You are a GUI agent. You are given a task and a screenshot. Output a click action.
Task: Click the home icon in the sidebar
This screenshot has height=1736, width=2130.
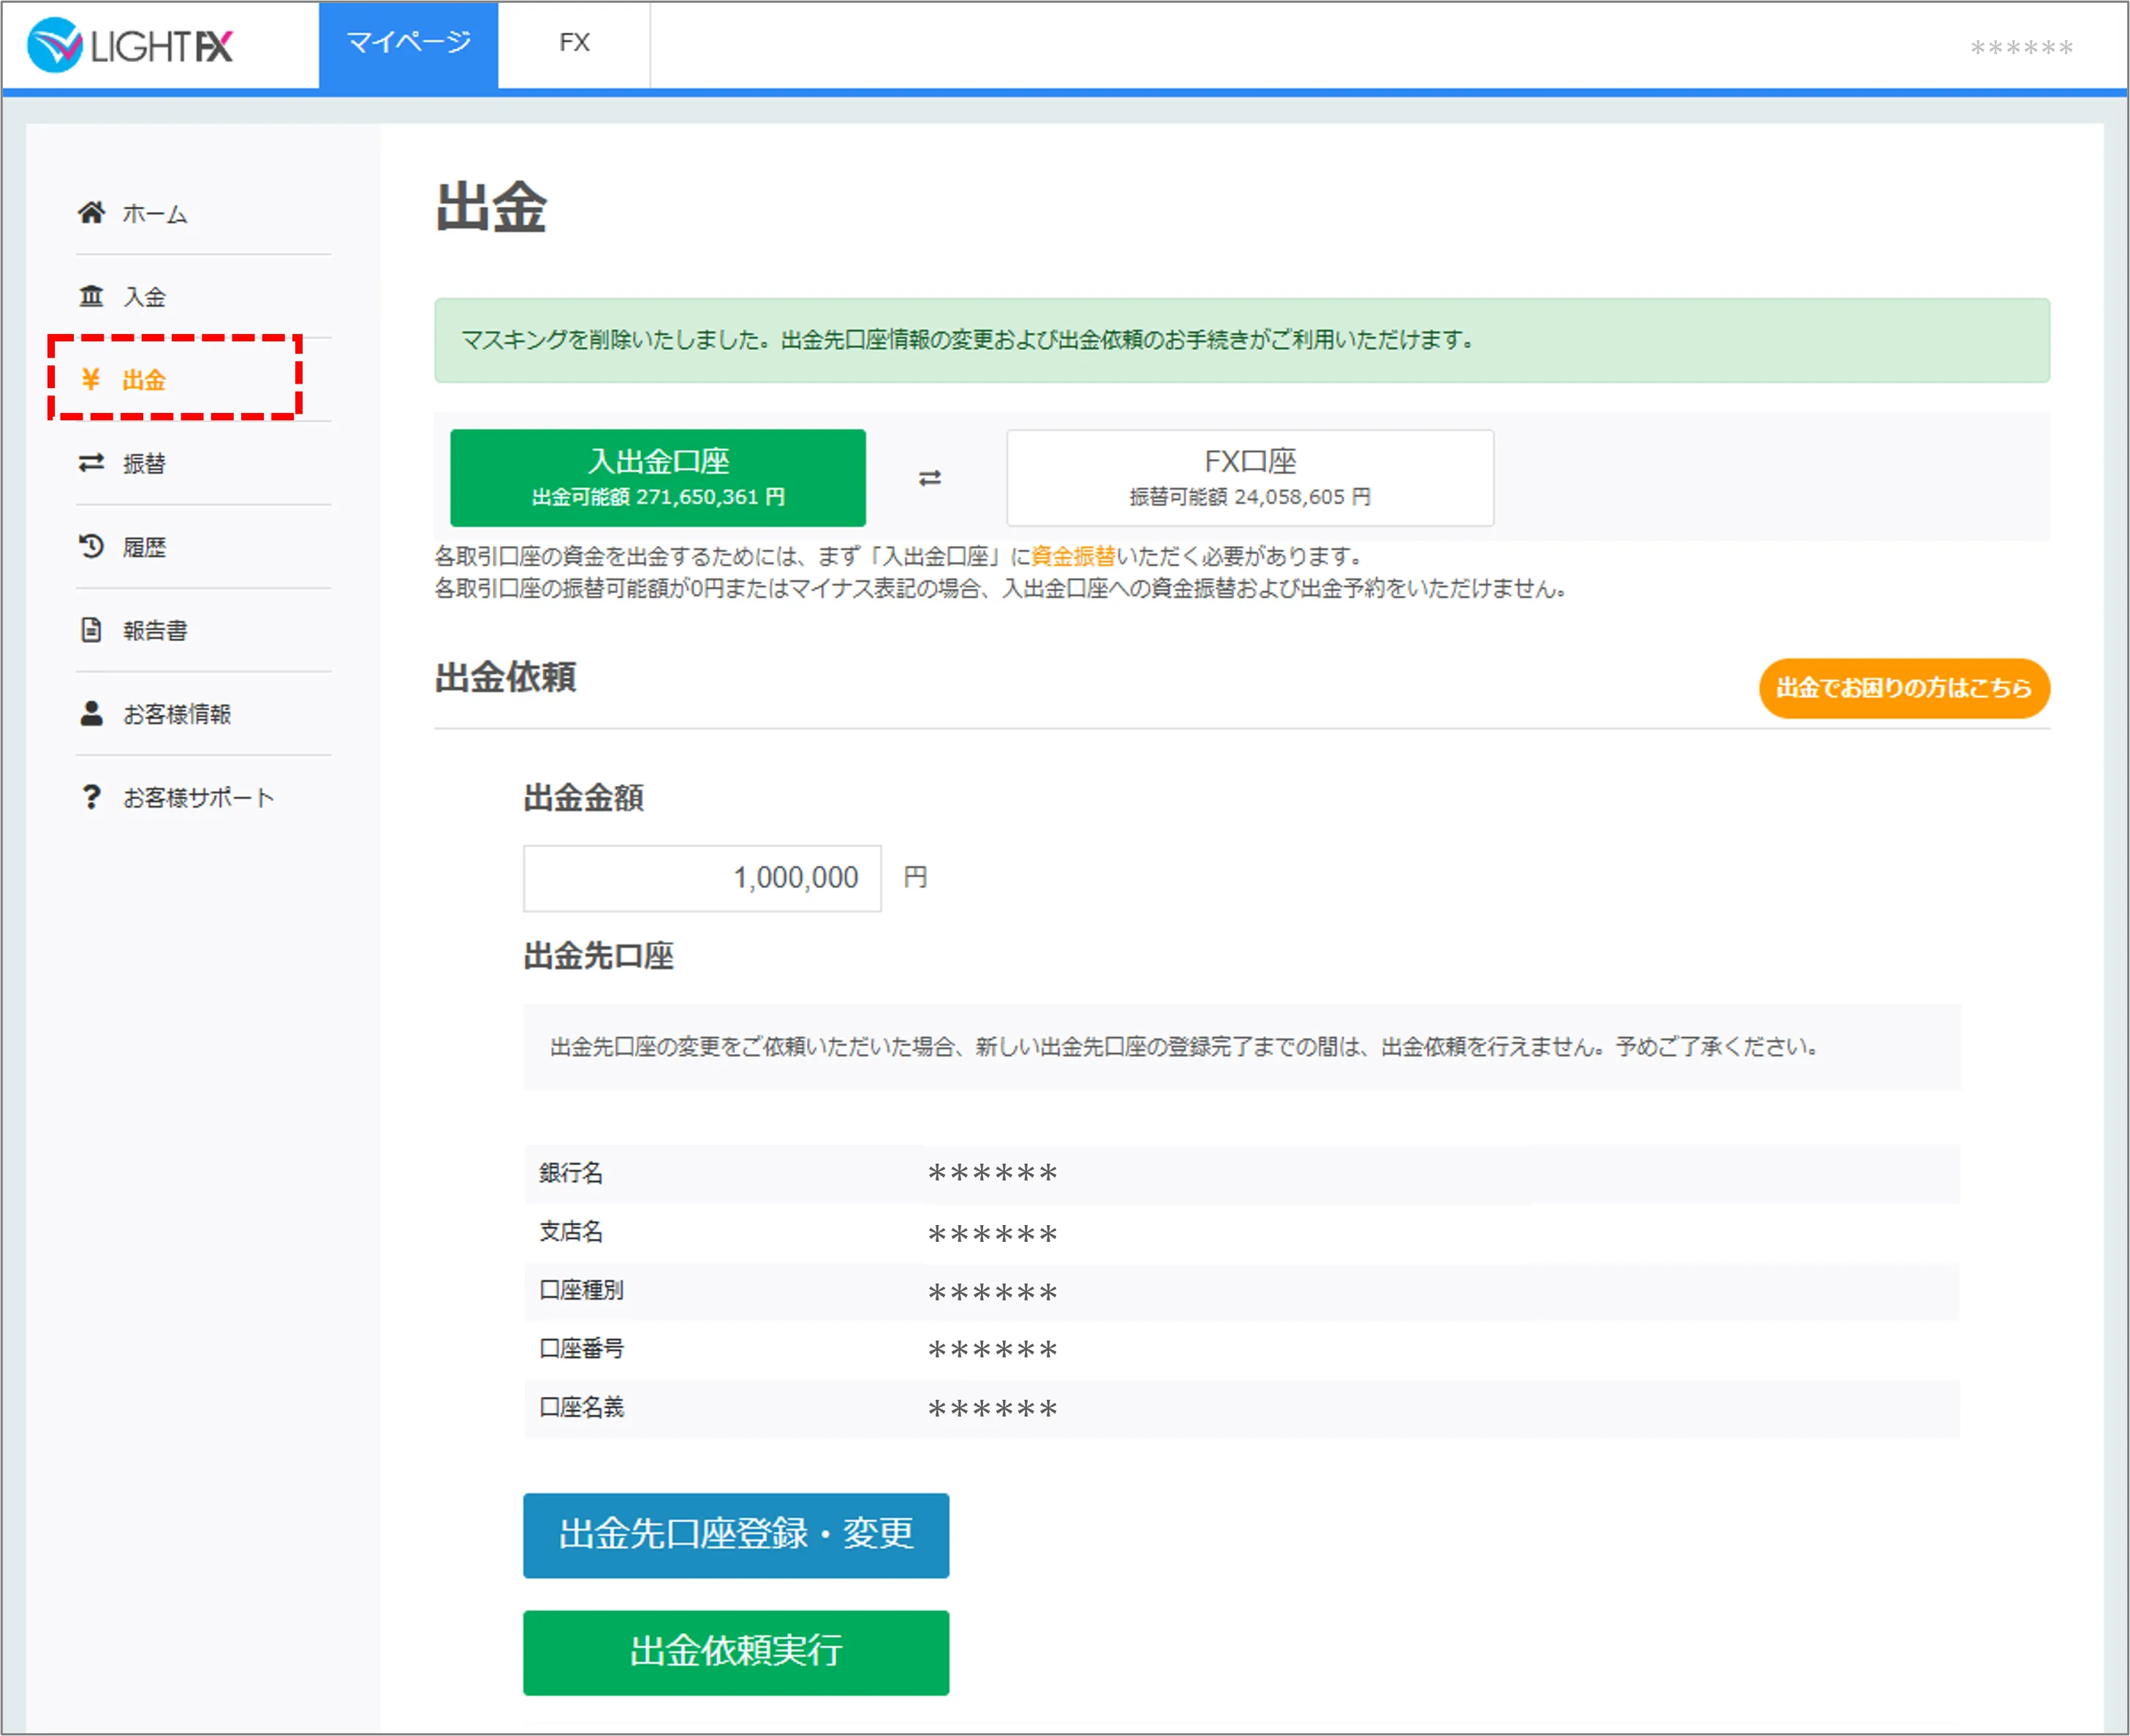(91, 212)
